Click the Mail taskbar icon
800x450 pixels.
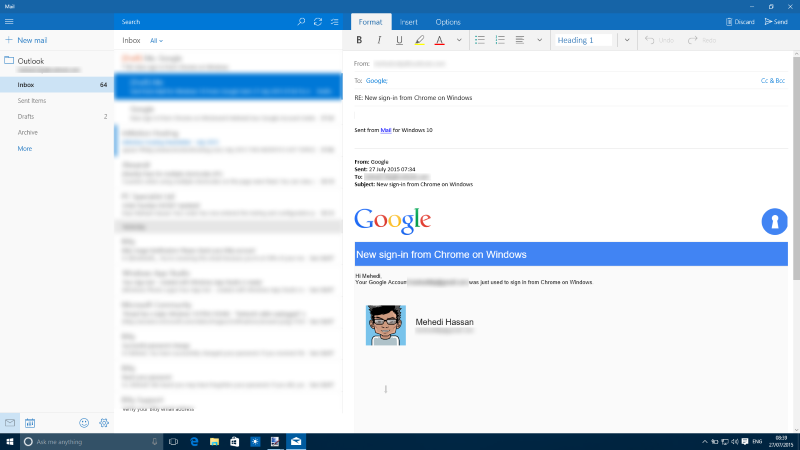(x=296, y=442)
